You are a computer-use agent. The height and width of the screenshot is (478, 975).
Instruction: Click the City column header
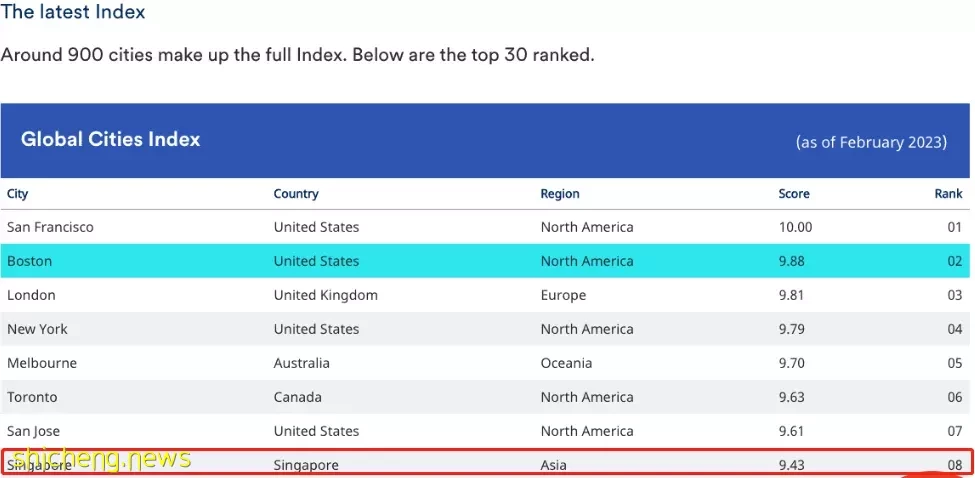click(17, 193)
